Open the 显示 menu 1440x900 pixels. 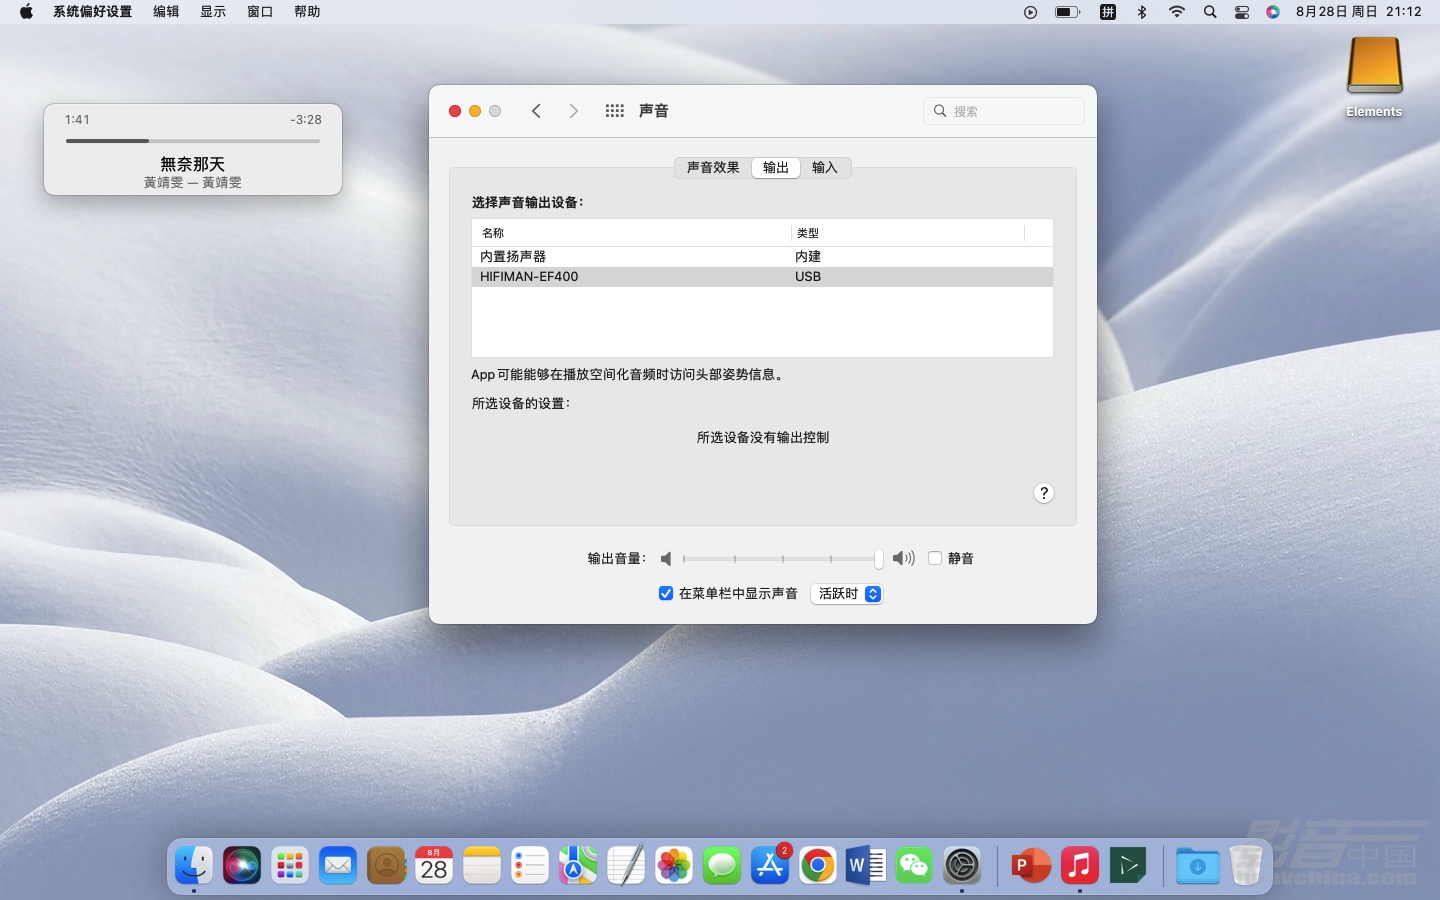coord(213,12)
